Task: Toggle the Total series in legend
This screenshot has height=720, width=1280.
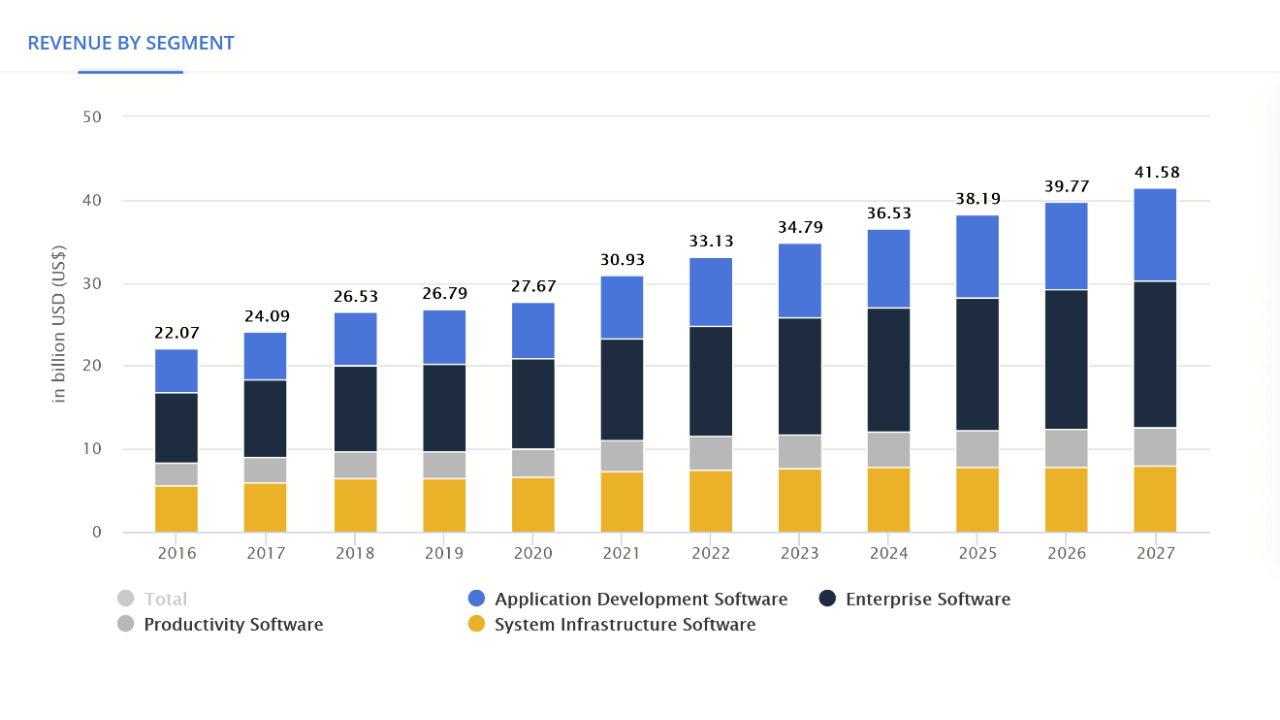Action: click(152, 599)
